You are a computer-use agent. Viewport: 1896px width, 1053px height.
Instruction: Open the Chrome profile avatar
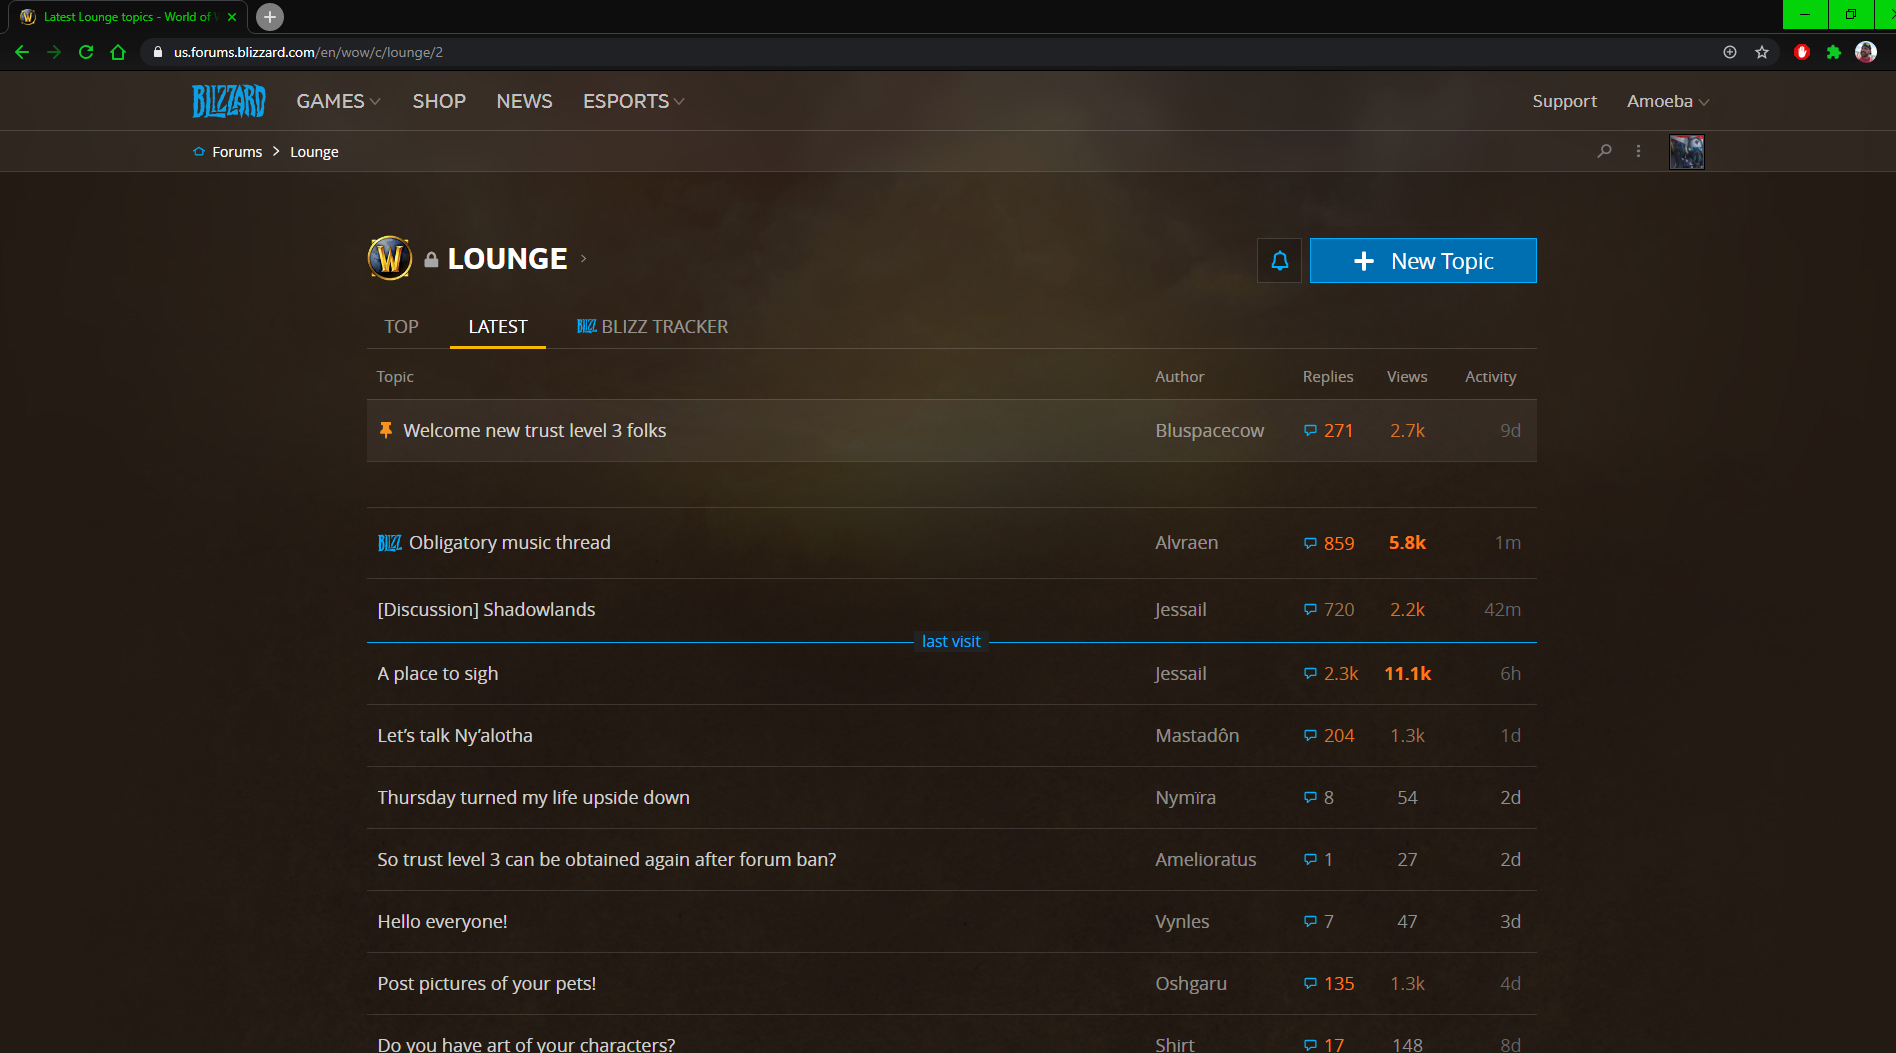(x=1866, y=52)
